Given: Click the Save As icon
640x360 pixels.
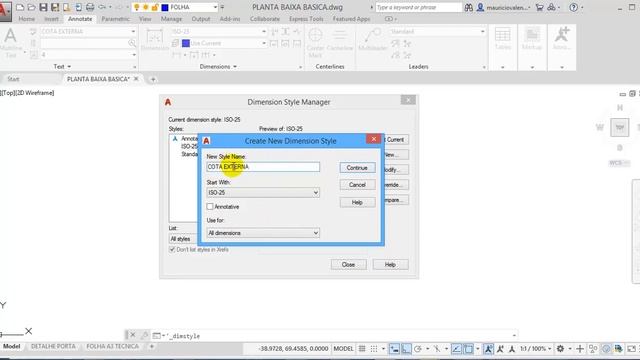Looking at the screenshot, I should pos(55,7).
